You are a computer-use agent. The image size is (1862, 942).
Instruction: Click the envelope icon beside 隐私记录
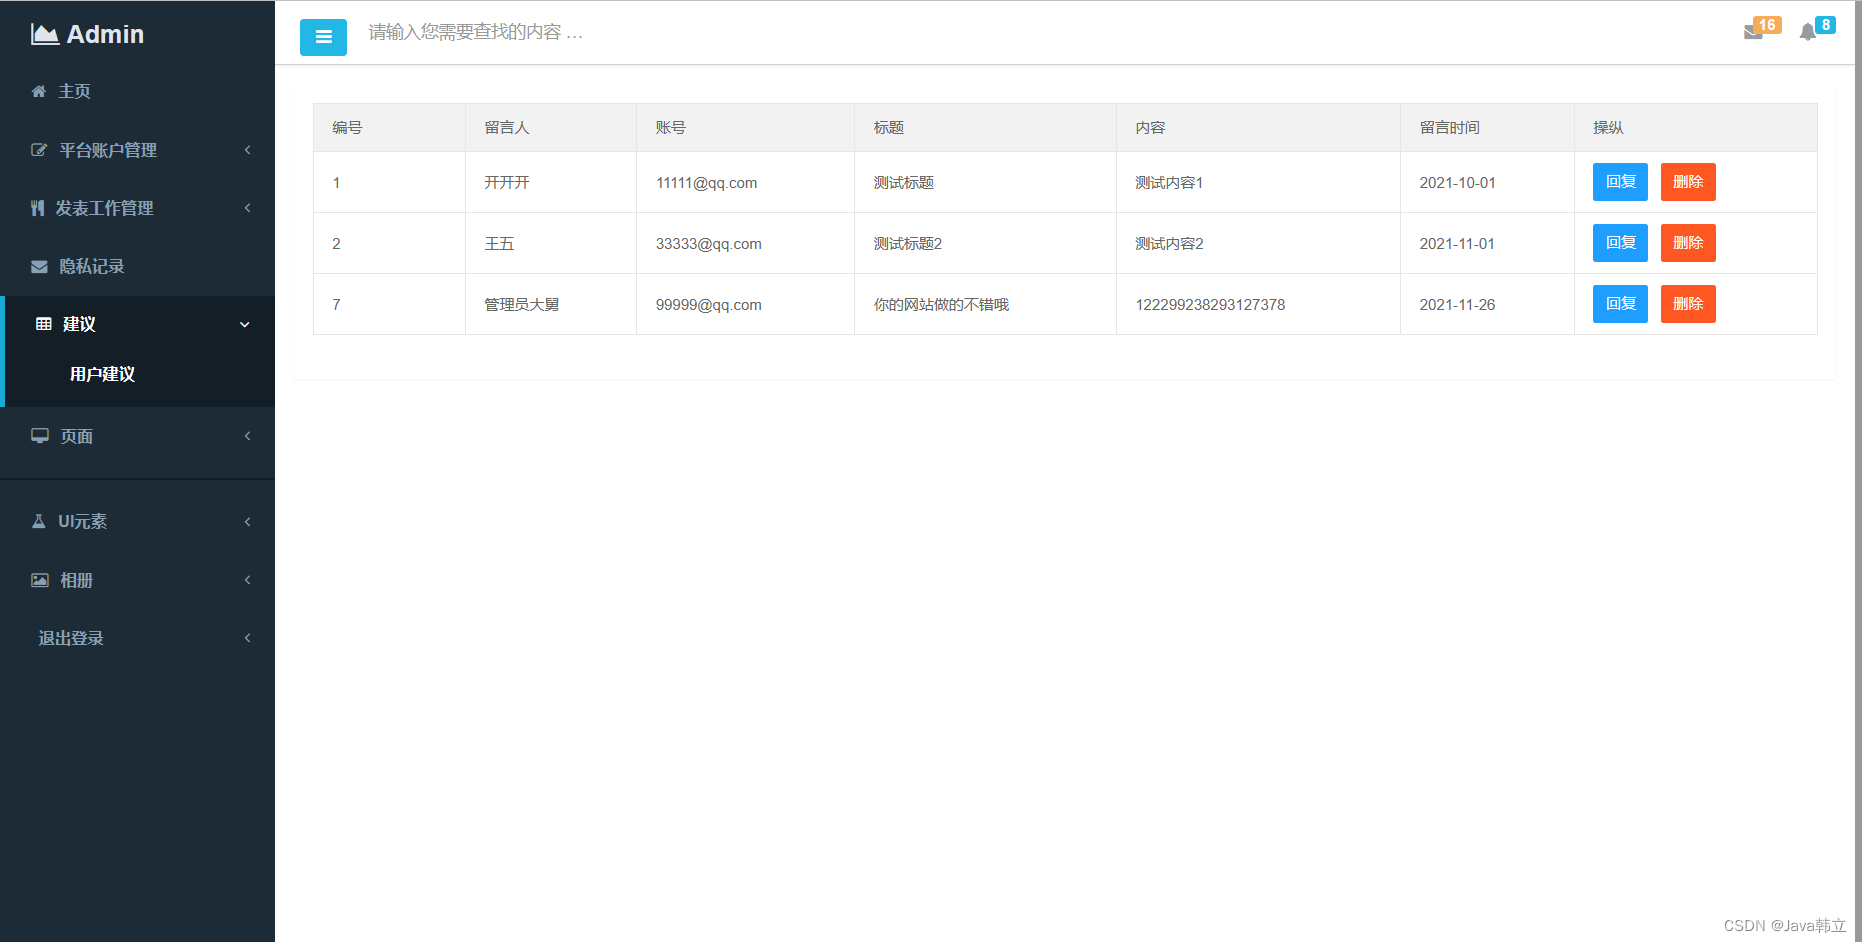[39, 266]
